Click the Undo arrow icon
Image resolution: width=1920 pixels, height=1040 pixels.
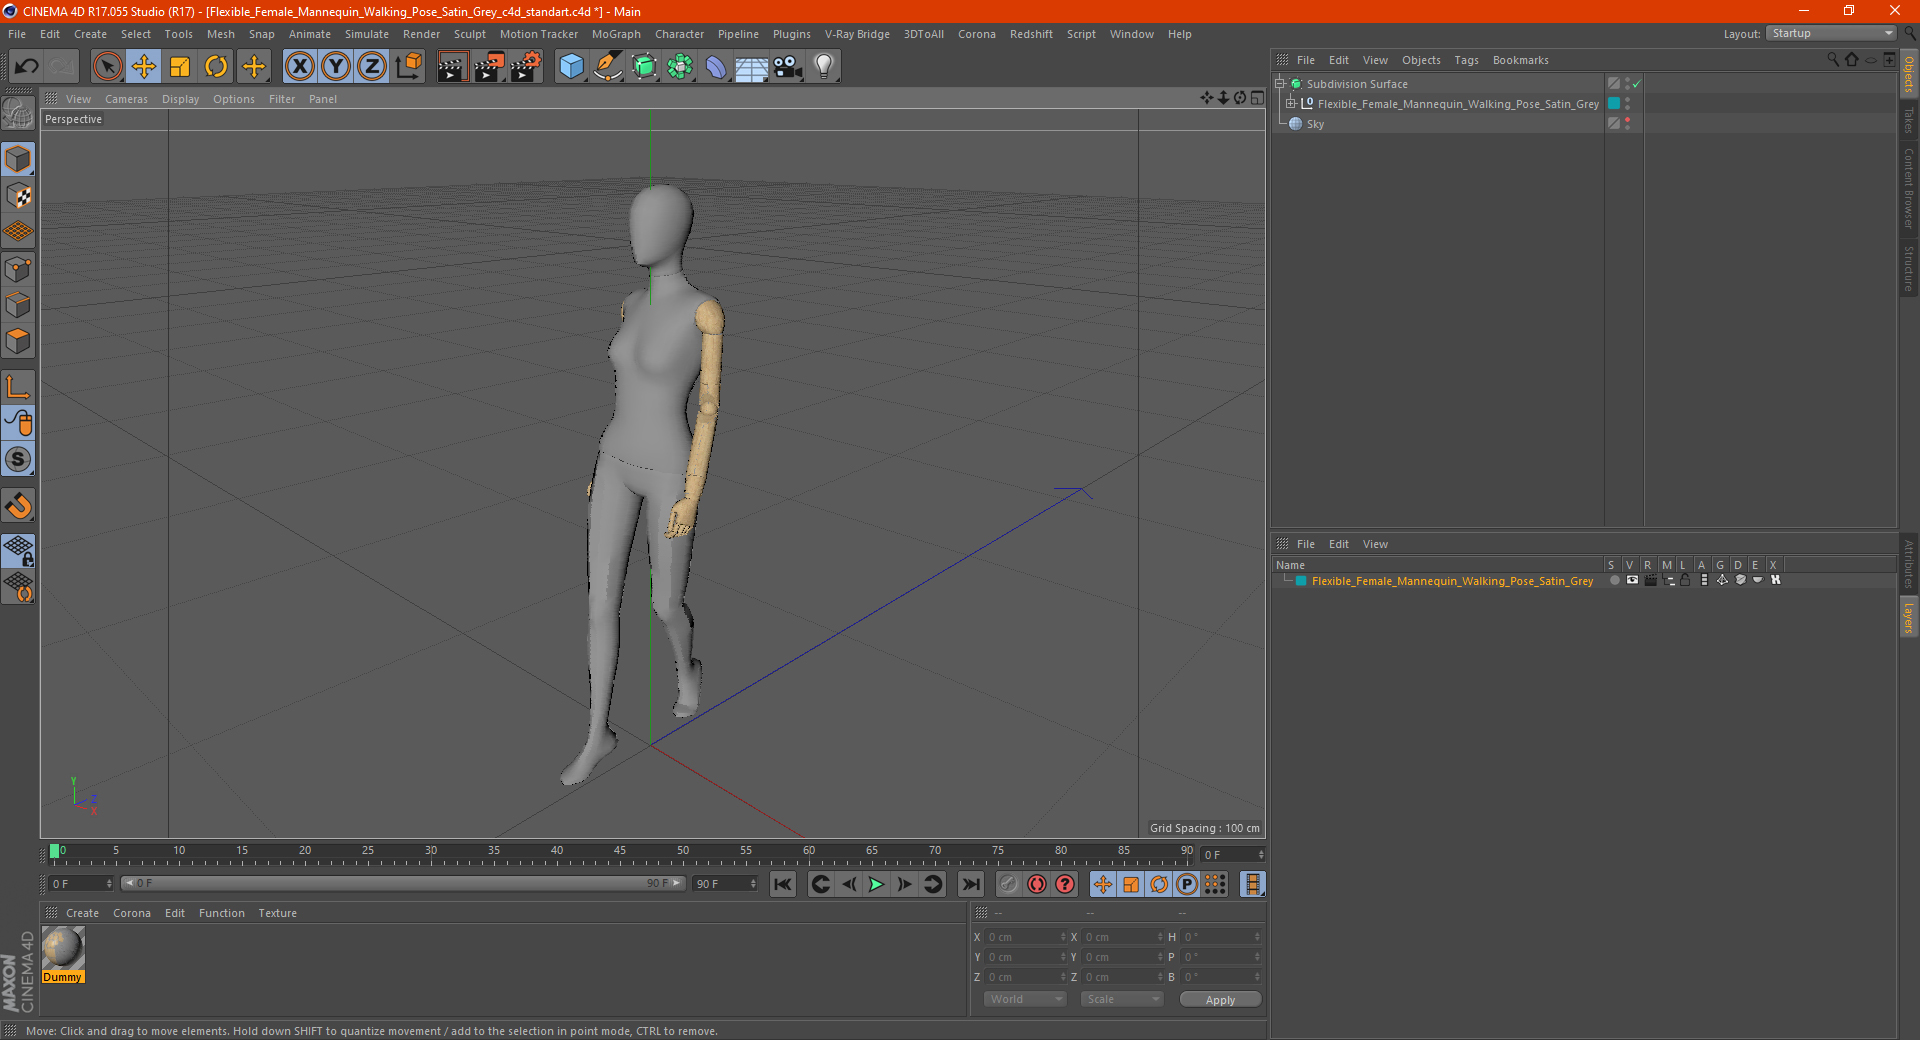pos(27,67)
